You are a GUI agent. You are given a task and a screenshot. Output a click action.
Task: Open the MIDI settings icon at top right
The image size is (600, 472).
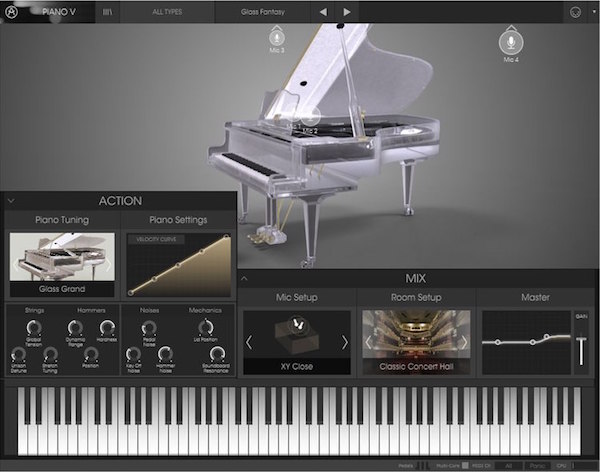click(x=575, y=12)
